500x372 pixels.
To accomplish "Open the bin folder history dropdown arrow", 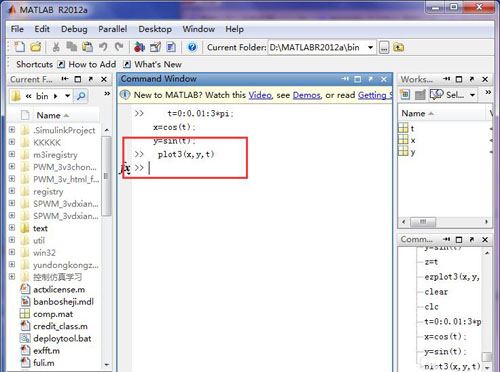I will 67,96.
